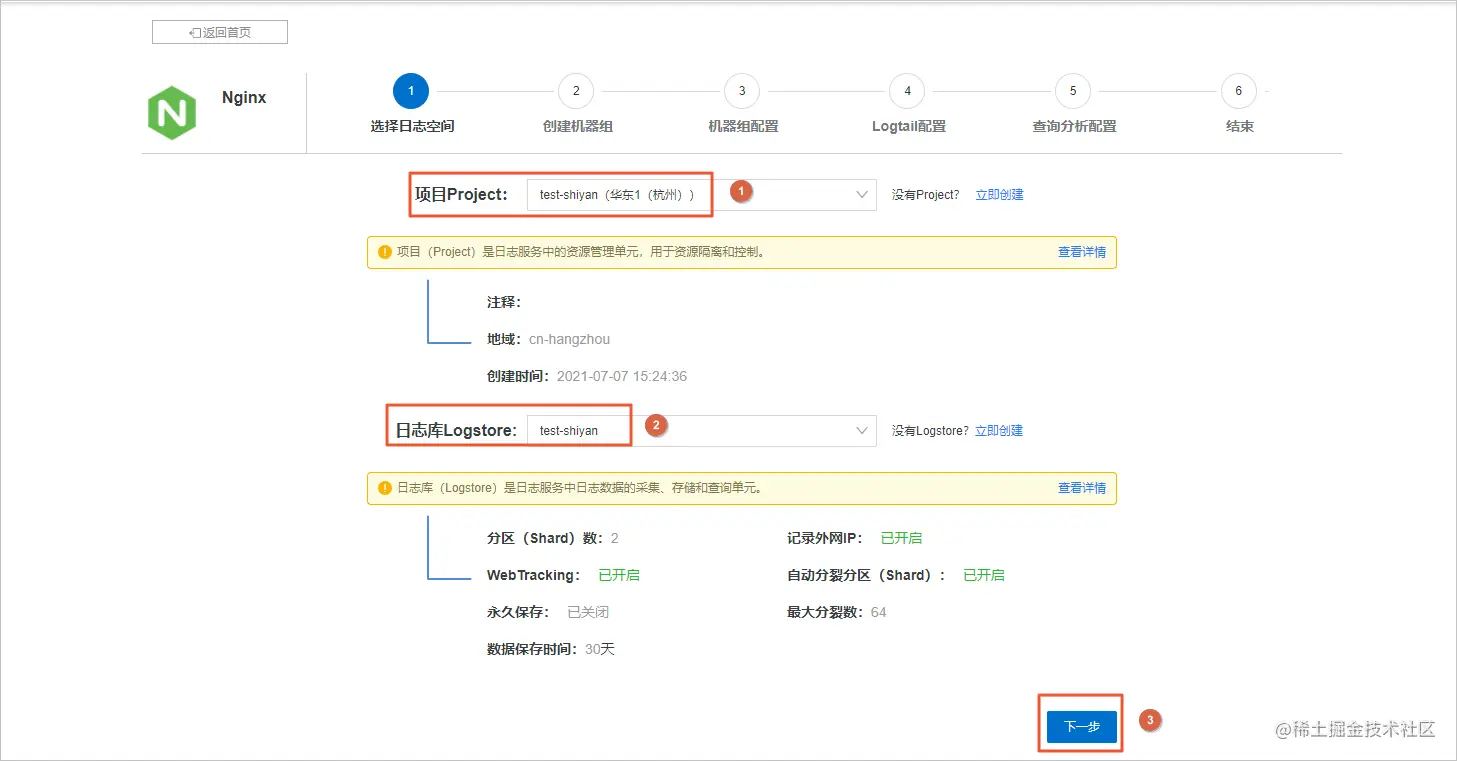
Task: Click the warning icon in the Project info banner
Action: pos(385,252)
